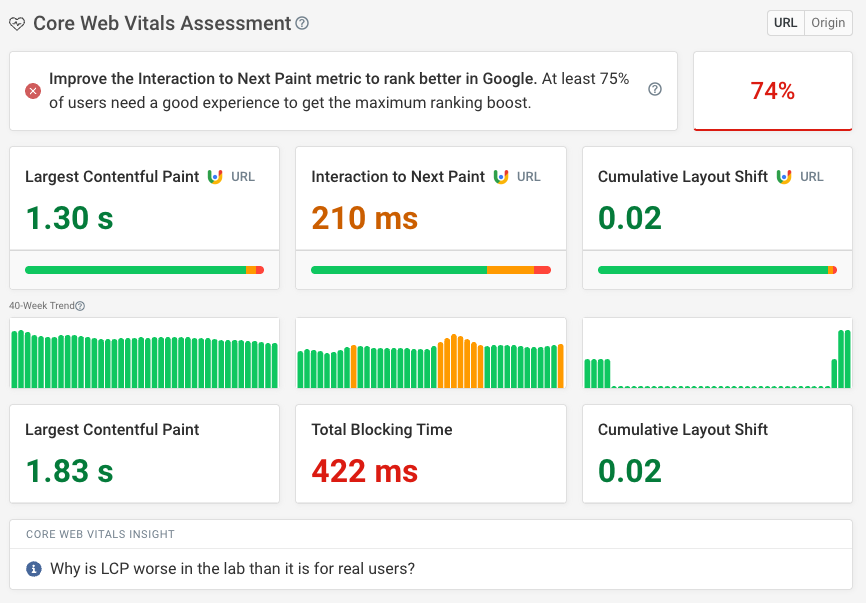Click the red 74% score box
The height and width of the screenshot is (603, 866).
click(772, 90)
